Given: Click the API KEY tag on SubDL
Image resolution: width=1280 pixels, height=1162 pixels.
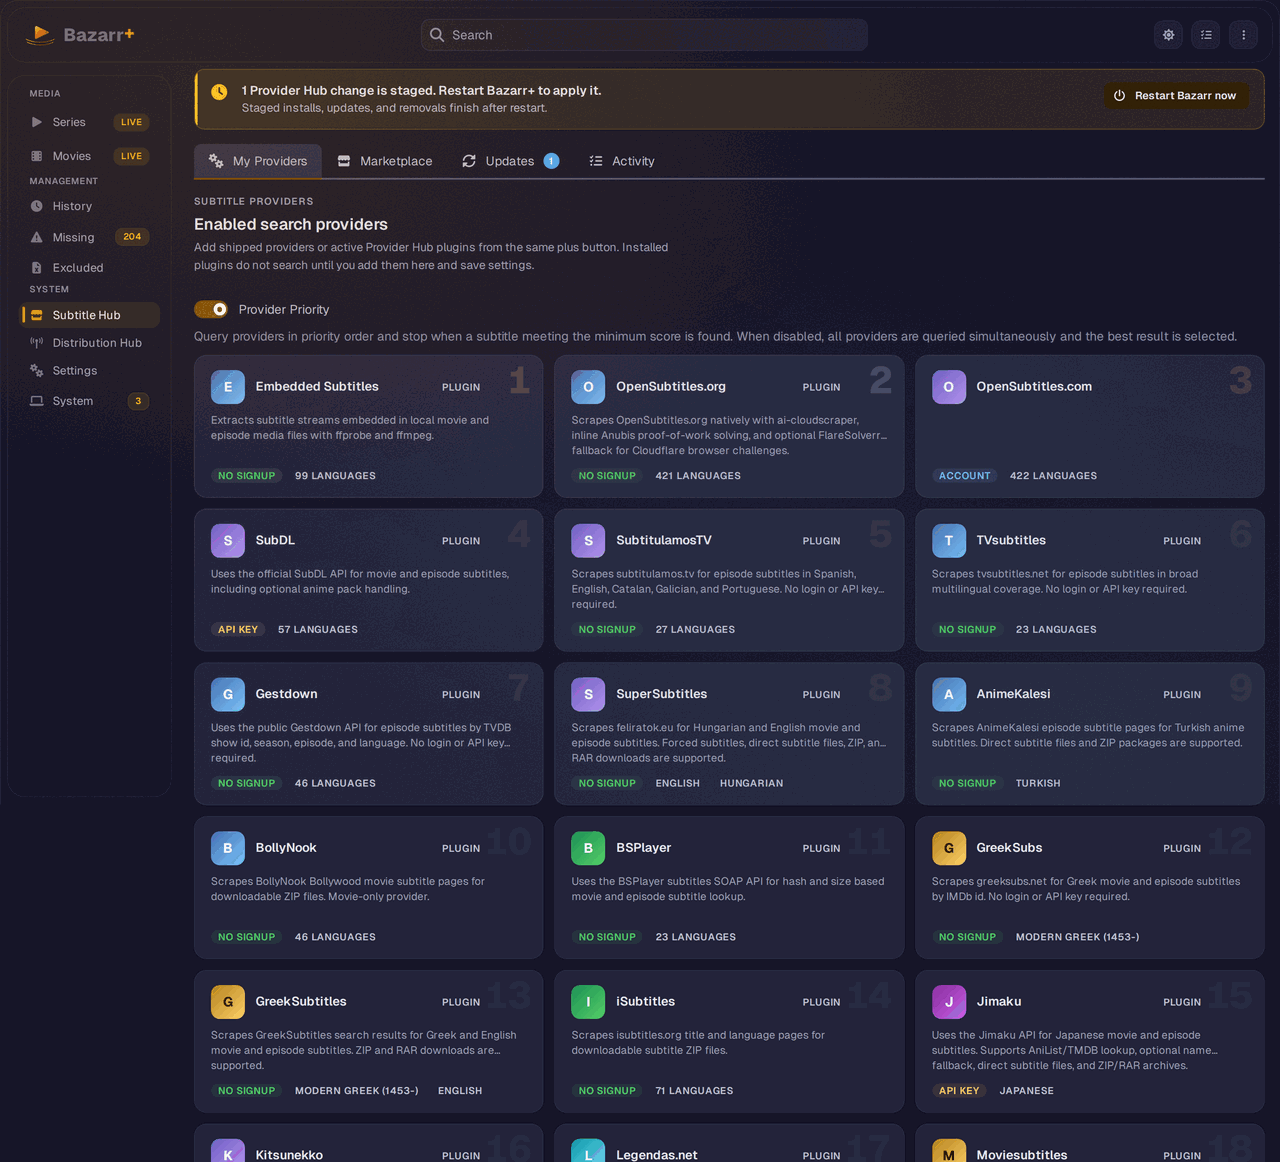Looking at the screenshot, I should (238, 630).
